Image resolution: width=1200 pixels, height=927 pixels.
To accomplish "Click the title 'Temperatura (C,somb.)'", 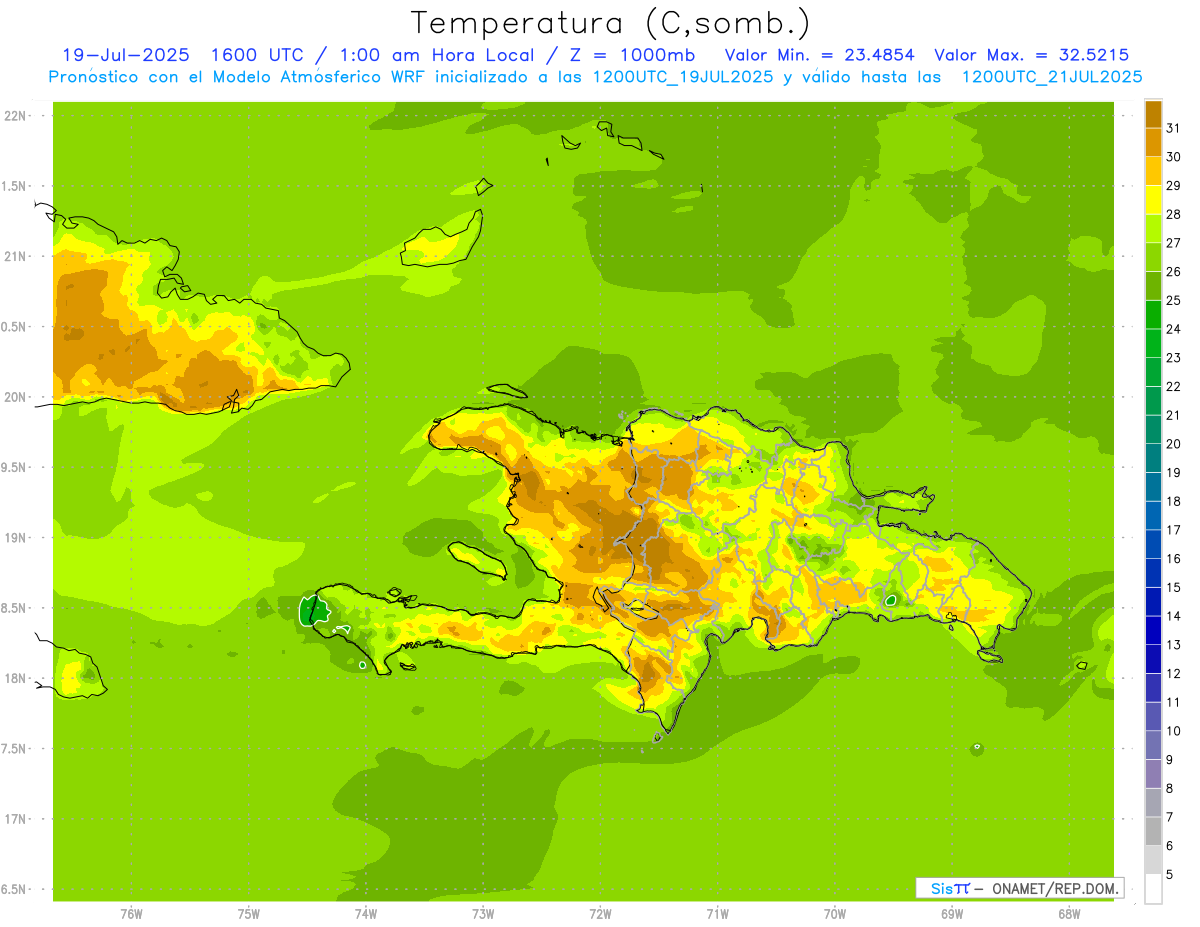I will [611, 22].
